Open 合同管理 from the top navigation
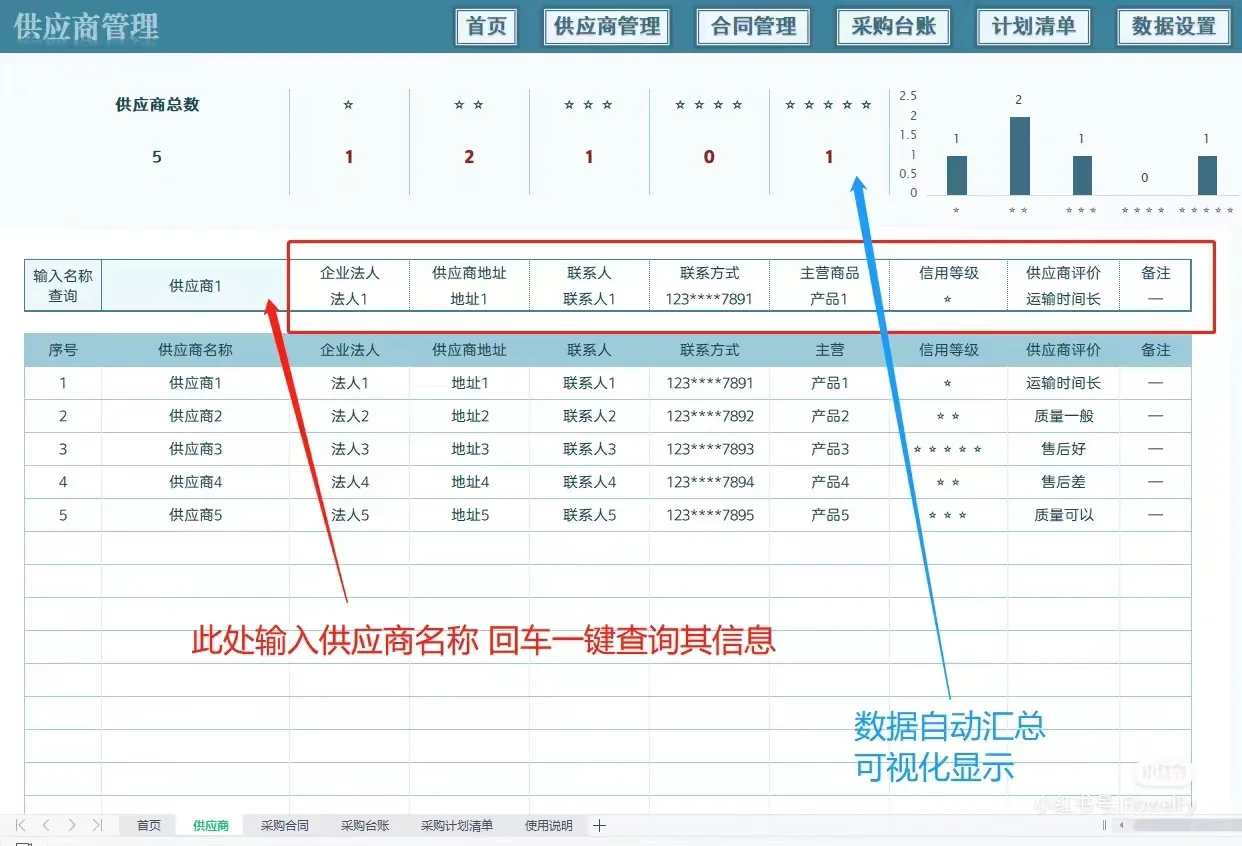The width and height of the screenshot is (1242, 846). pos(752,27)
